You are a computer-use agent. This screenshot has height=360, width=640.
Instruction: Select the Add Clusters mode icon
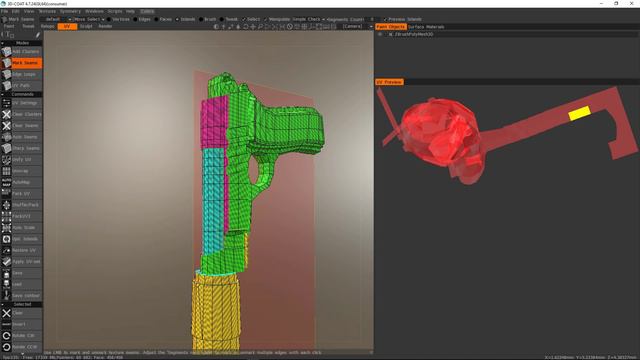coord(6,51)
